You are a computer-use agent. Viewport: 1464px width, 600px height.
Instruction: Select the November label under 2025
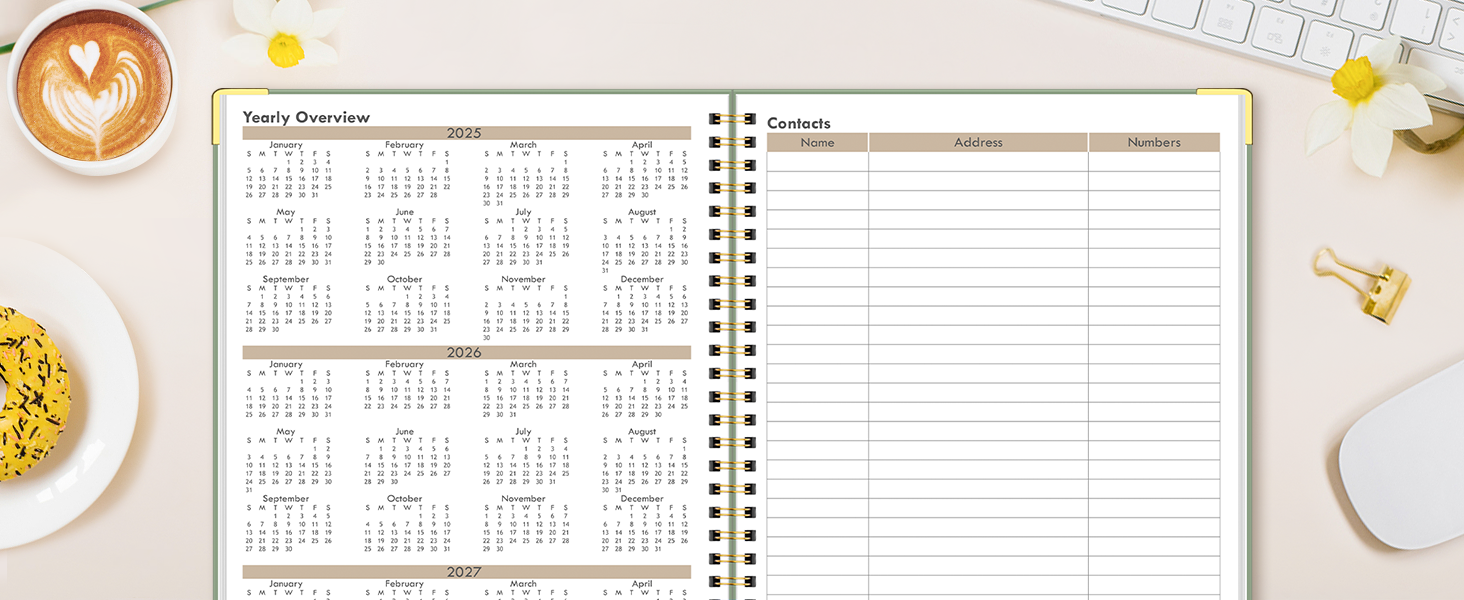(x=524, y=279)
